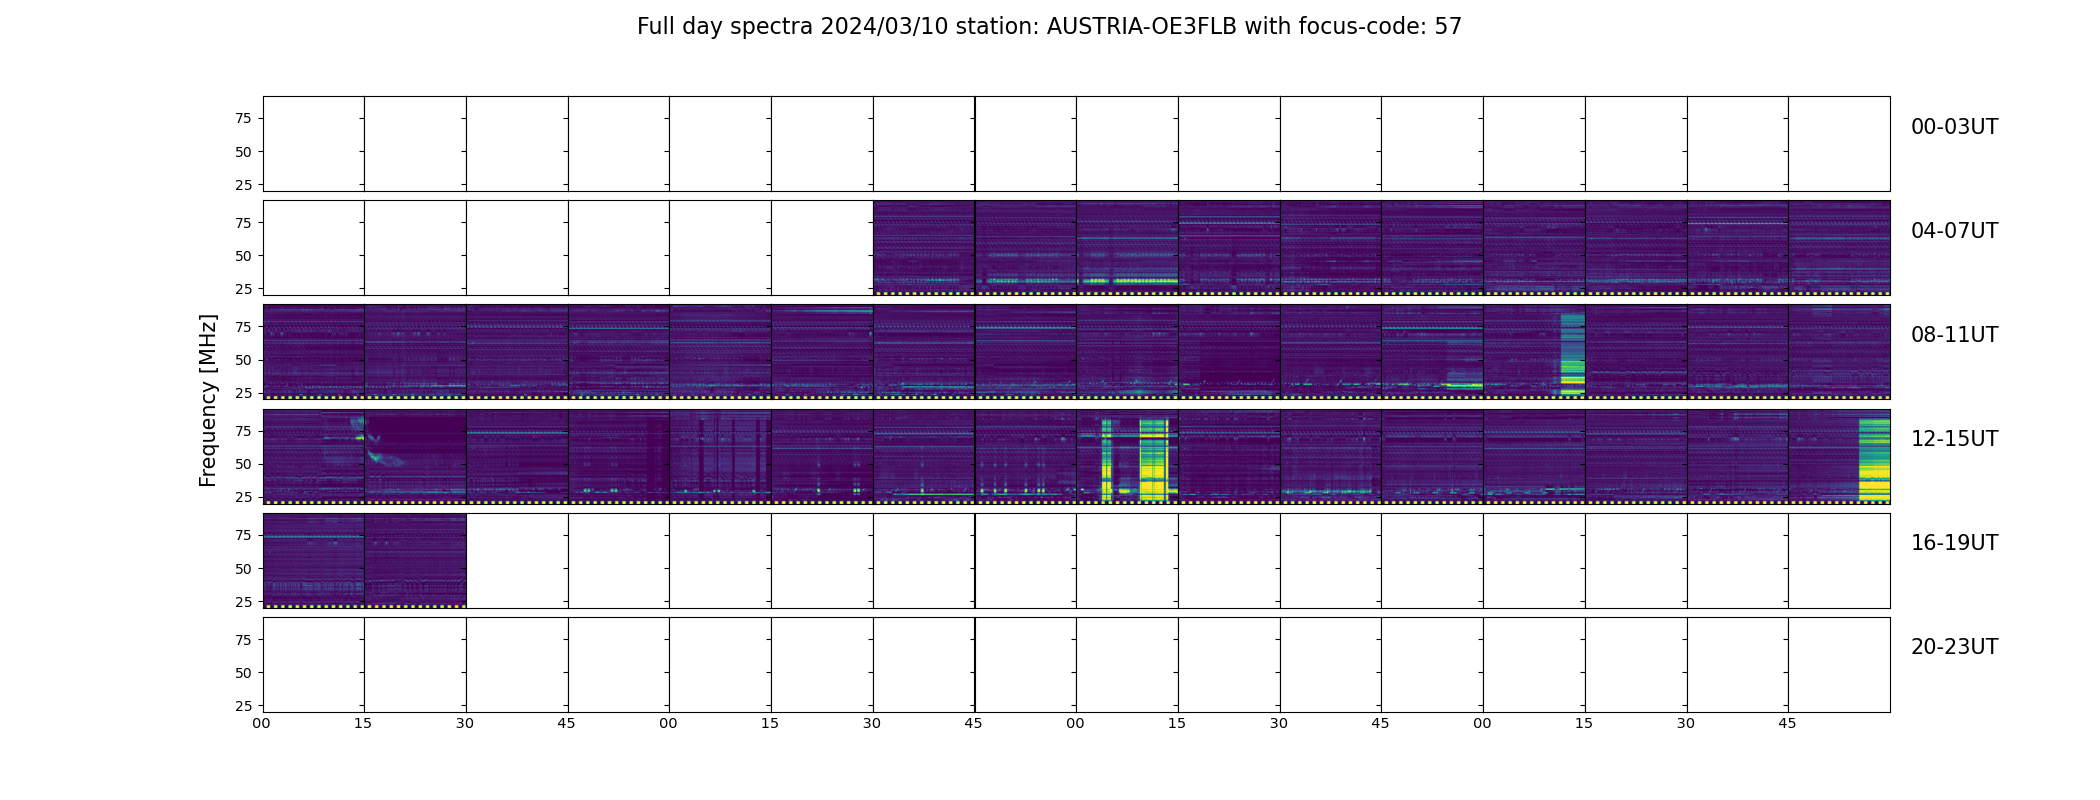Image resolution: width=2100 pixels, height=800 pixels.
Task: Click the '12-15UT' row label
Action: (x=1954, y=439)
